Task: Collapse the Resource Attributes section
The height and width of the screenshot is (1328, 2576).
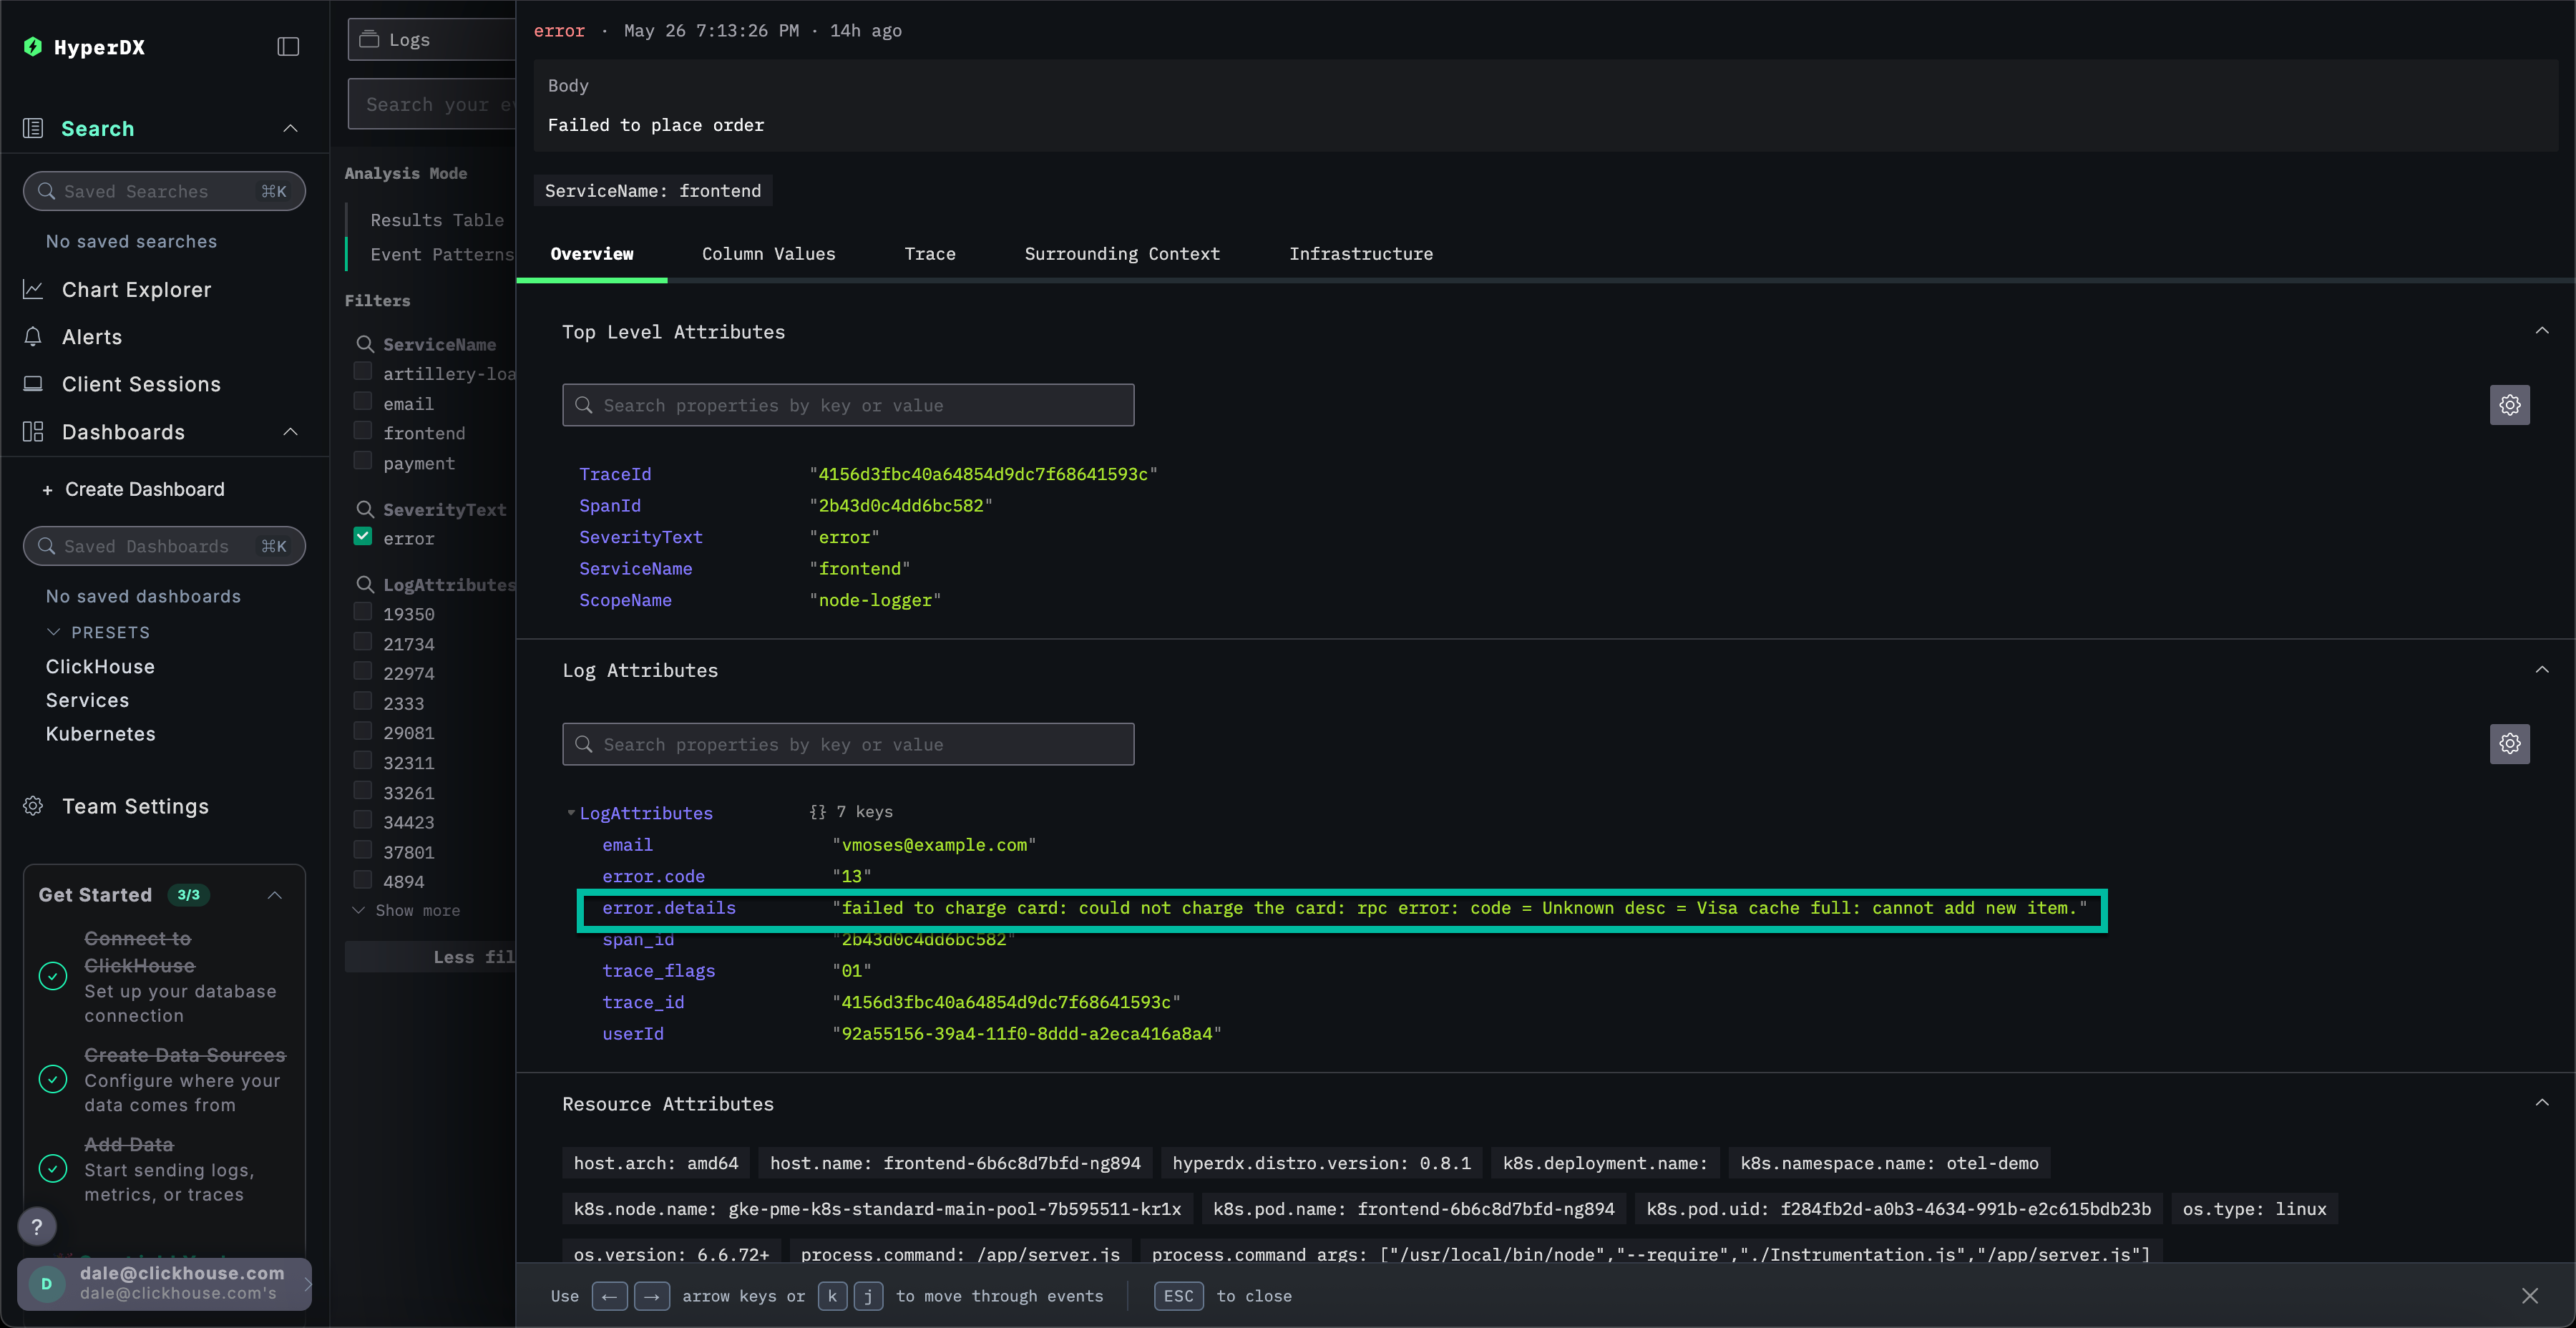Action: 2541,1103
